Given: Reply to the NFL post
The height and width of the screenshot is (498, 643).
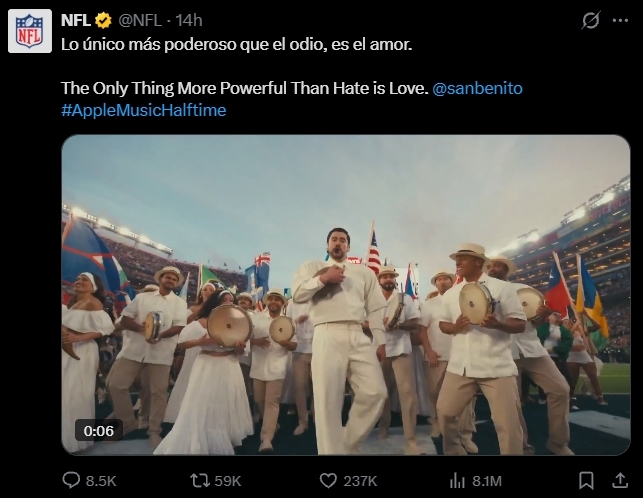Looking at the screenshot, I should click(x=72, y=480).
